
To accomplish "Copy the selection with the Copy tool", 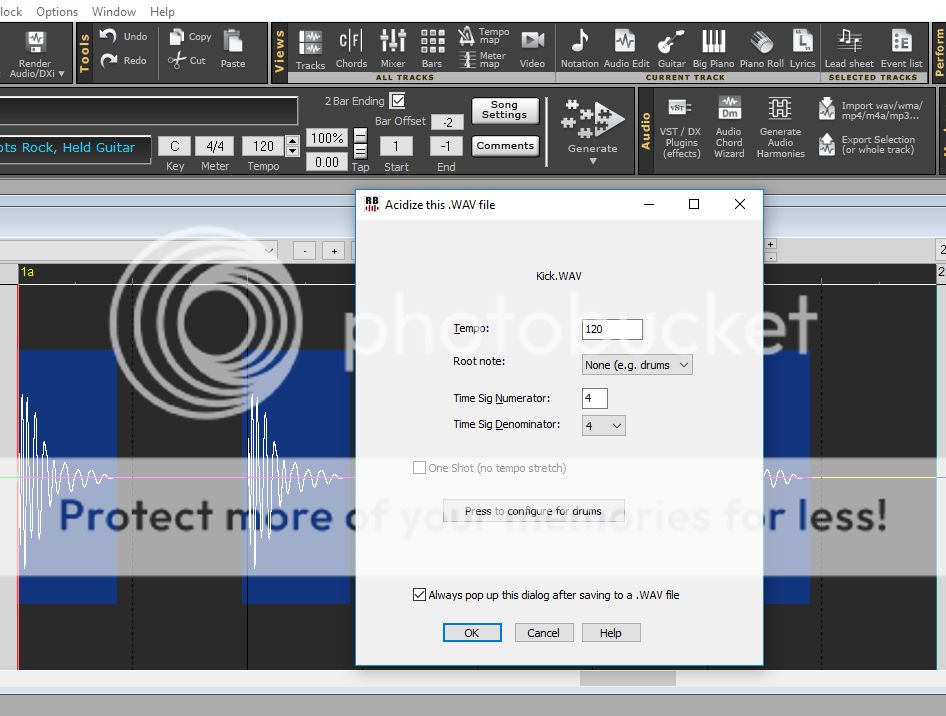I will click(190, 37).
